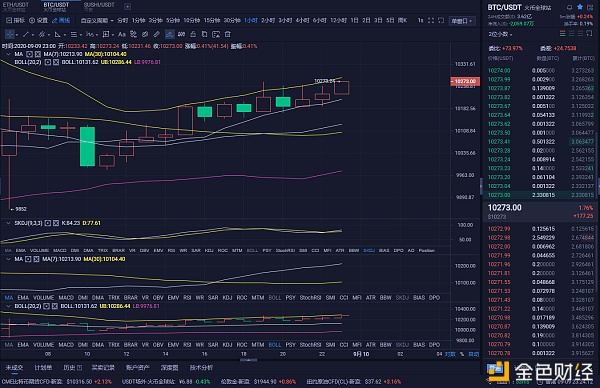Click the highlighted magnet-mode toolbar icon
This screenshot has height=388, width=600.
[x=170, y=34]
